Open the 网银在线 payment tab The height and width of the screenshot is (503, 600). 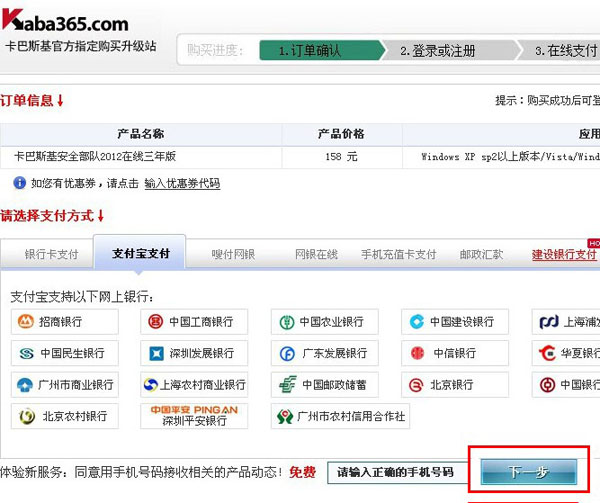click(x=316, y=254)
